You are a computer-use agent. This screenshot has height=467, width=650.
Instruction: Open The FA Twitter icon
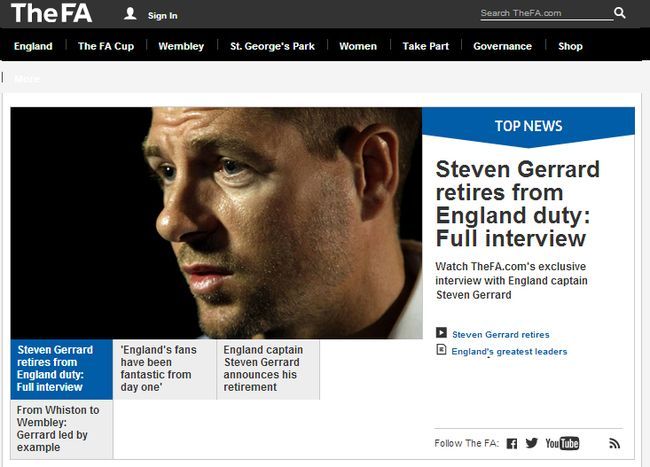pos(531,443)
